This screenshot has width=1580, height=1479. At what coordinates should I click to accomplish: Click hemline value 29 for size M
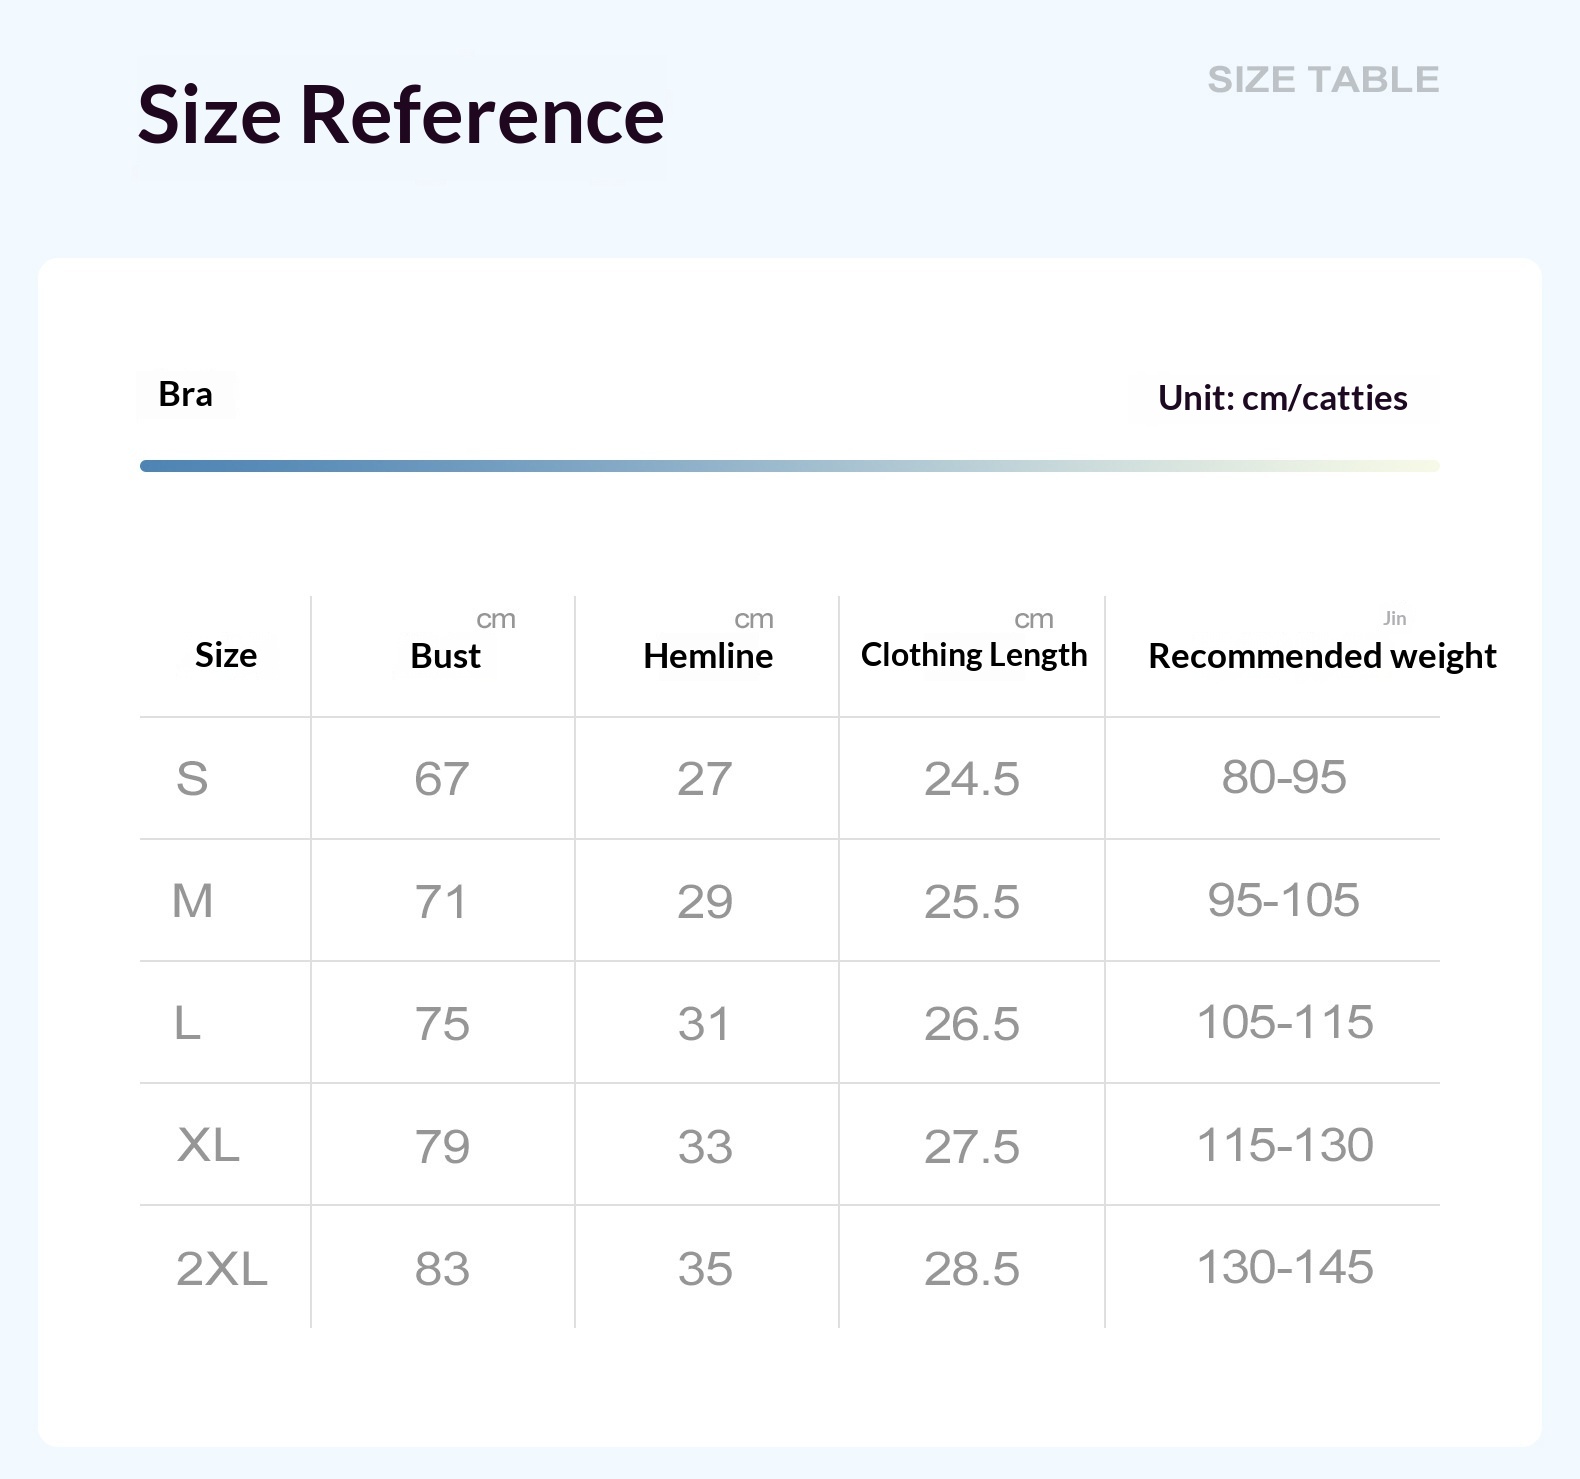705,902
